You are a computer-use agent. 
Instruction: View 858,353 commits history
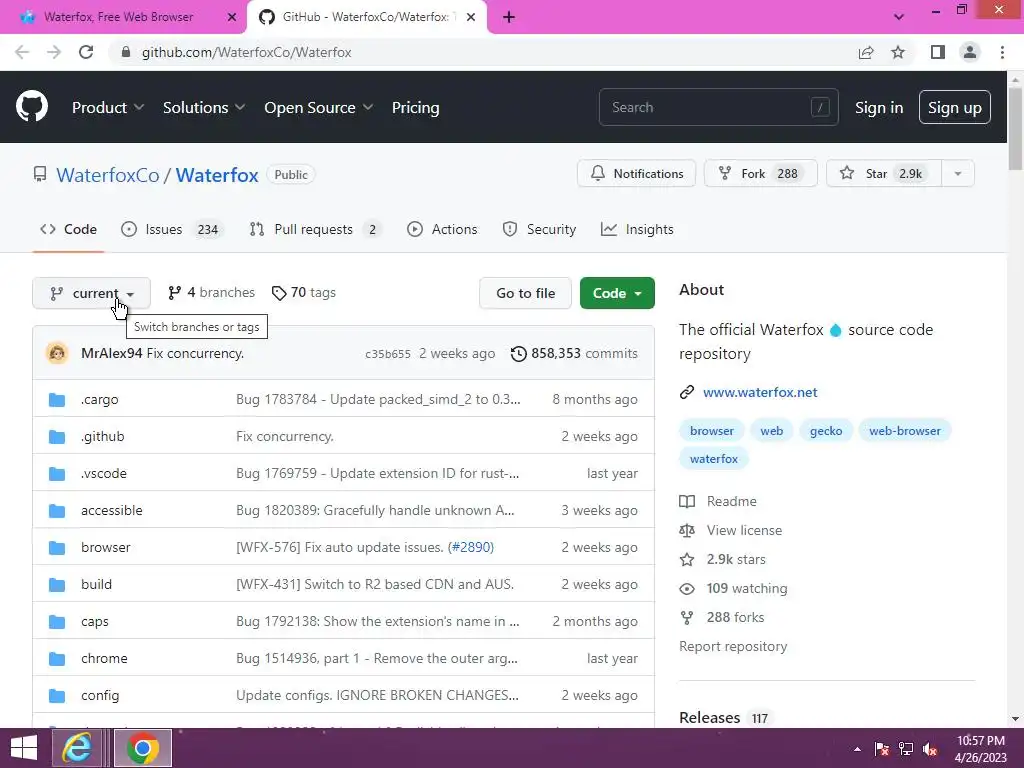[x=574, y=353]
